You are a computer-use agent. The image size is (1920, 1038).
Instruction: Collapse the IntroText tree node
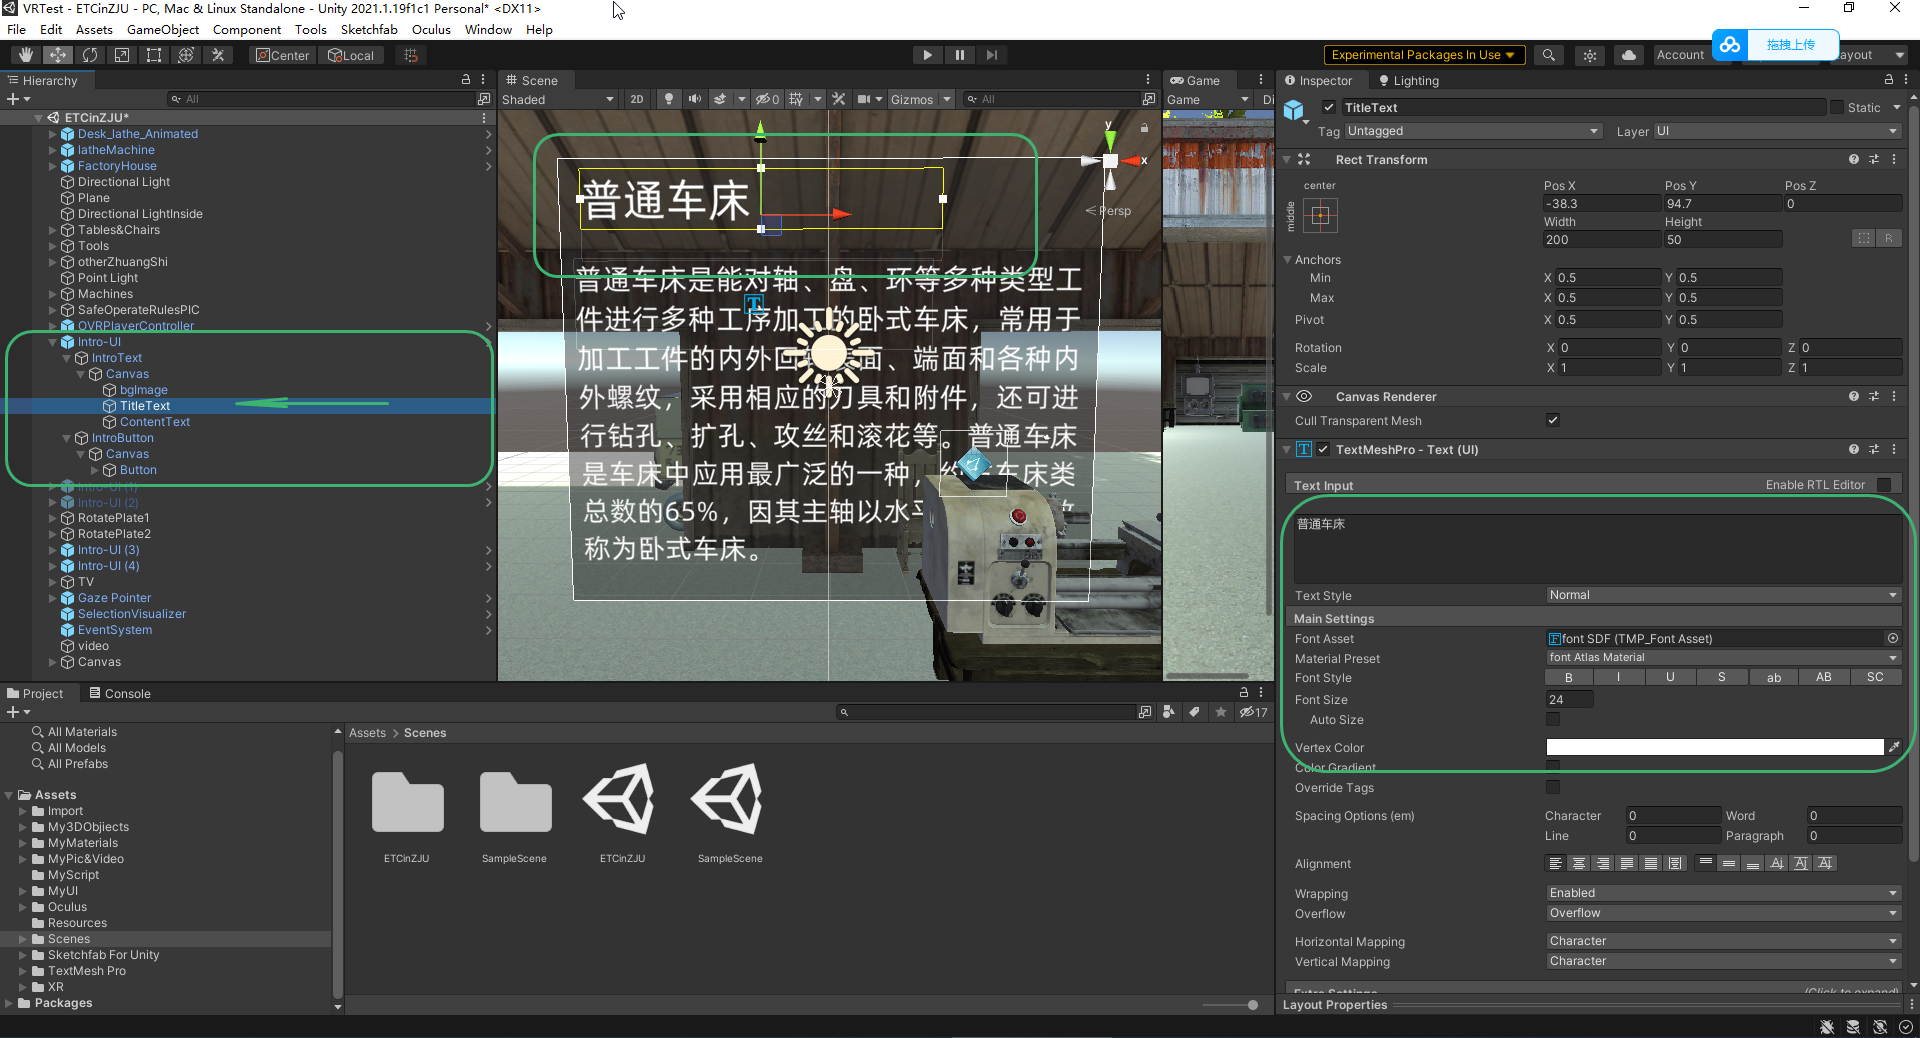tap(67, 358)
